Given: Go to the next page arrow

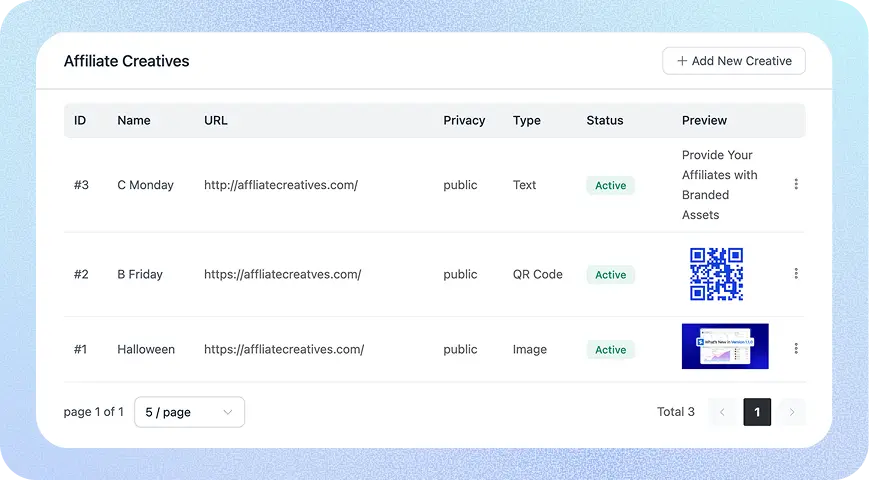Looking at the screenshot, I should tap(791, 412).
